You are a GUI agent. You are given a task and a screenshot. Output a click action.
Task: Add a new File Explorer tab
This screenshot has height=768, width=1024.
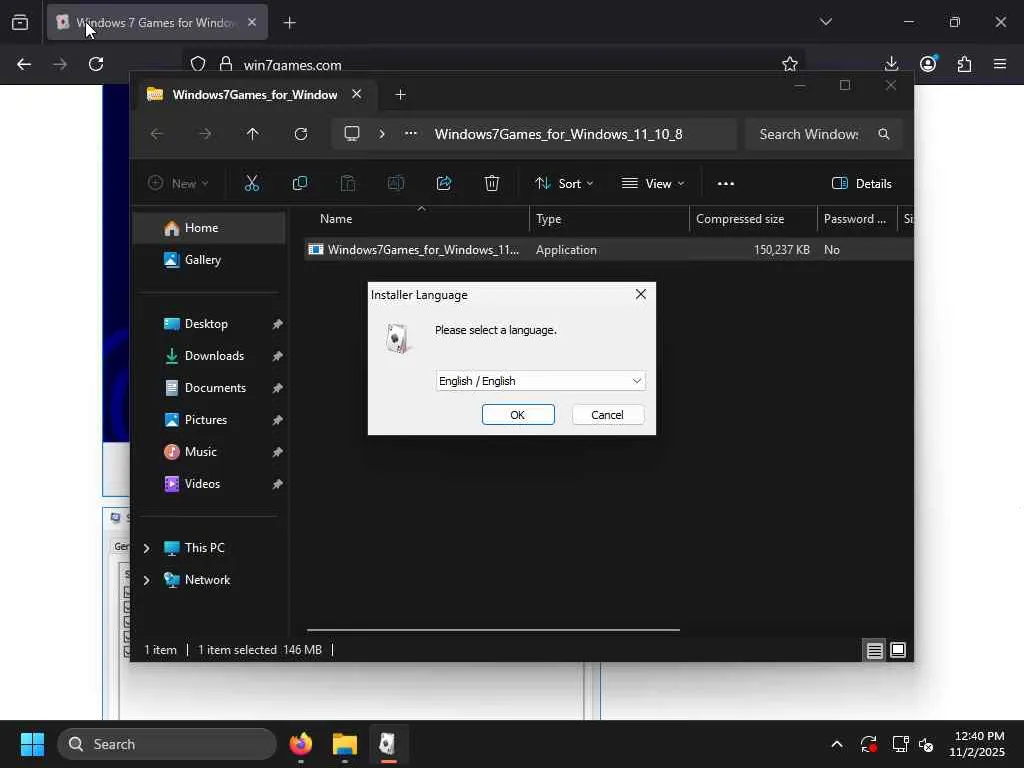(400, 95)
